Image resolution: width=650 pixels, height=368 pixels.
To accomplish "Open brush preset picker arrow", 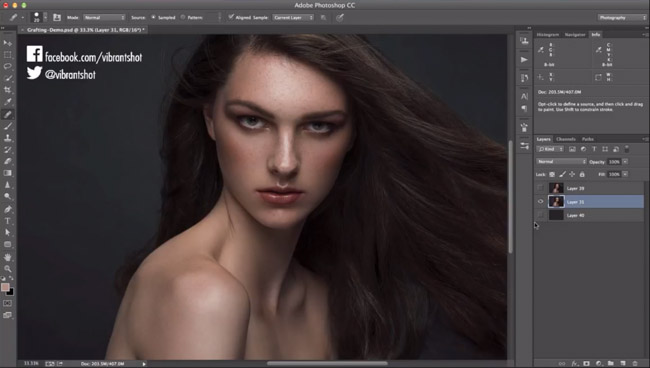I will [45, 17].
